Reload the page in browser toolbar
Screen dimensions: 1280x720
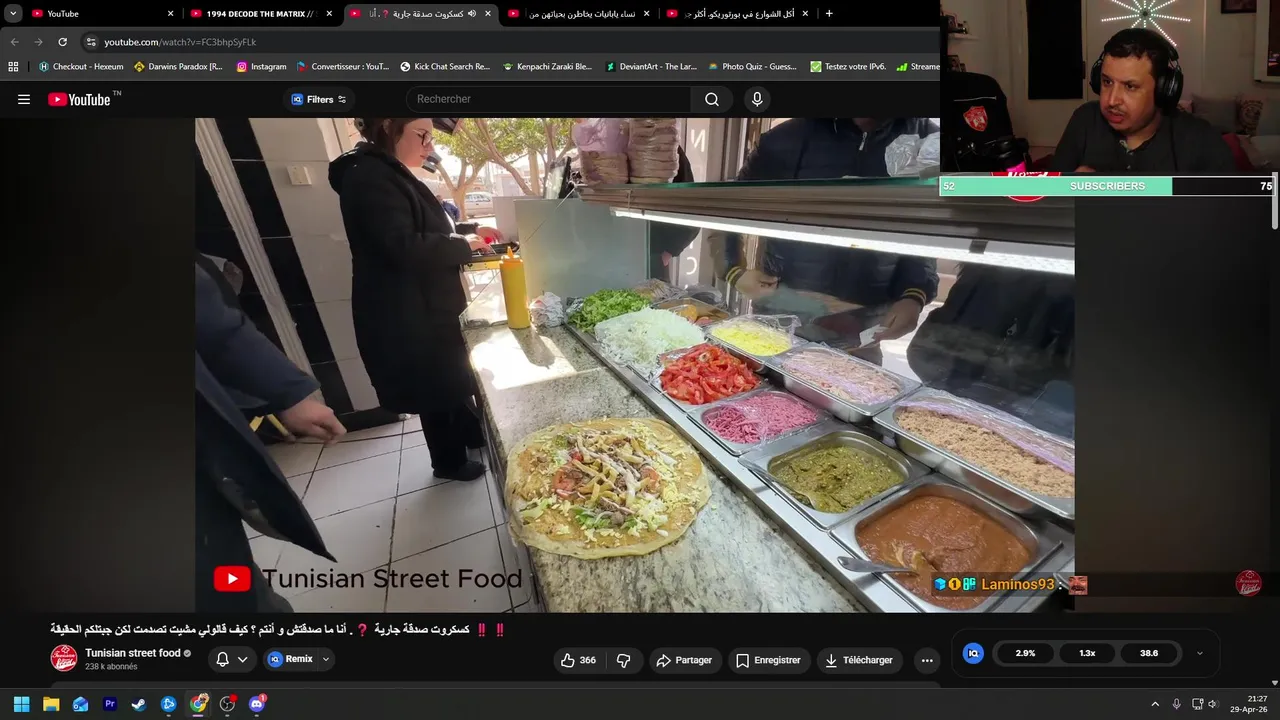[62, 42]
